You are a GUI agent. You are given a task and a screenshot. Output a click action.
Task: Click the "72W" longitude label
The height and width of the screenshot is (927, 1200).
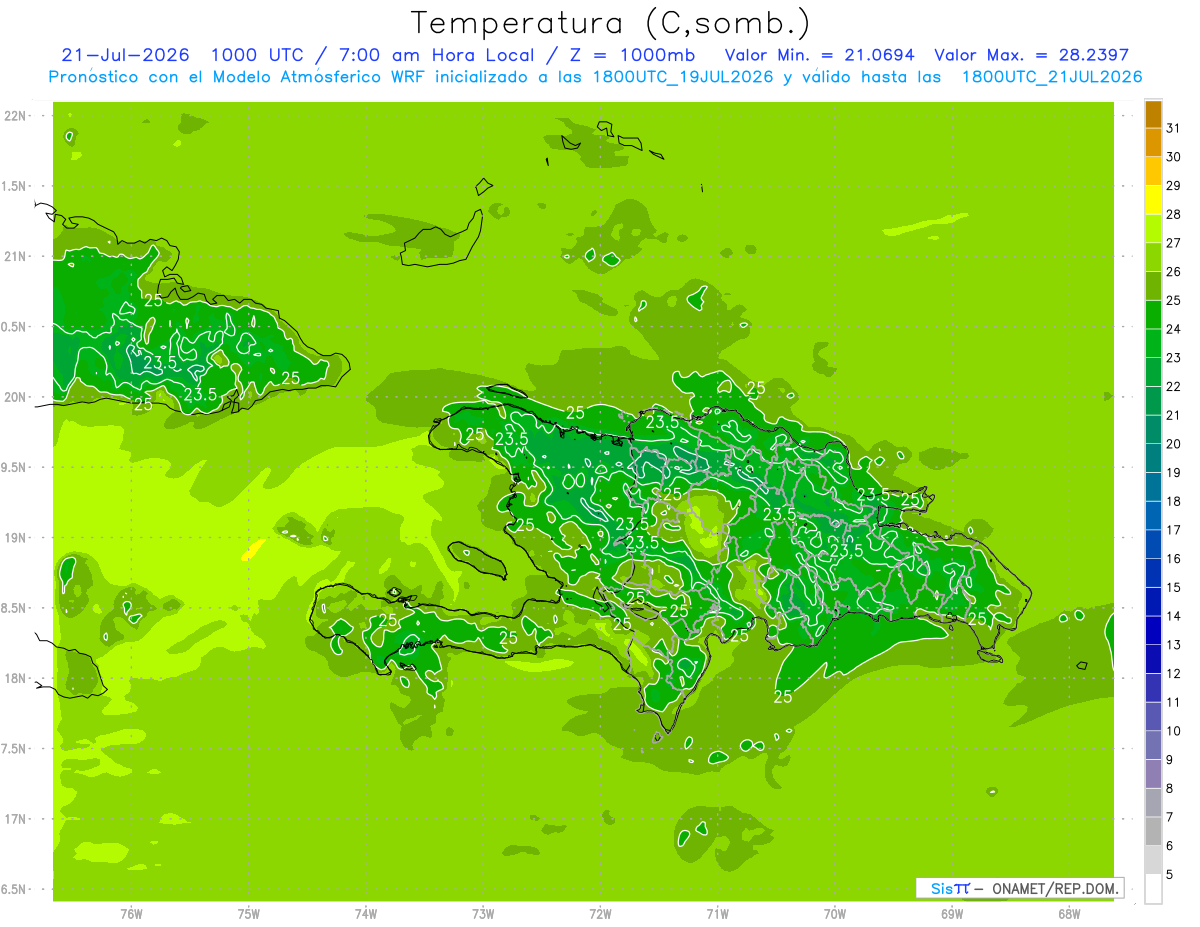point(600,914)
